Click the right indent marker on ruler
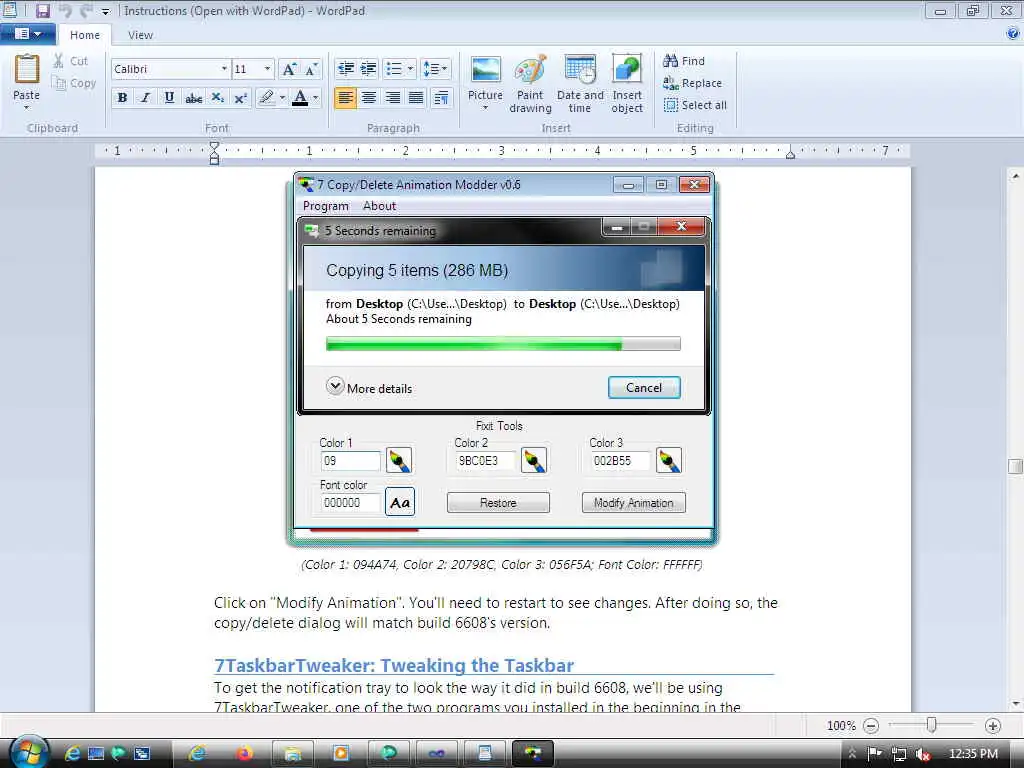 pyautogui.click(x=790, y=154)
